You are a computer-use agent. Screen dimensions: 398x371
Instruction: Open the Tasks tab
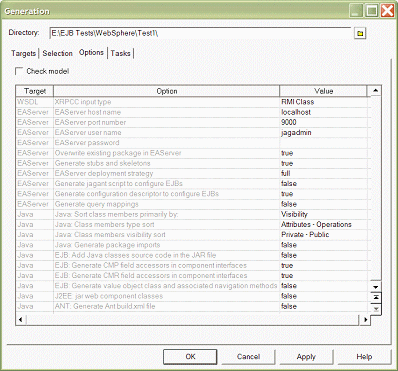pyautogui.click(x=120, y=53)
